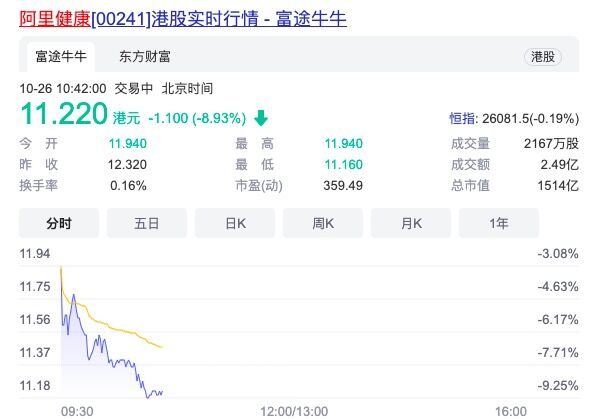
Task: Select the 日K chart tab
Action: tap(235, 223)
